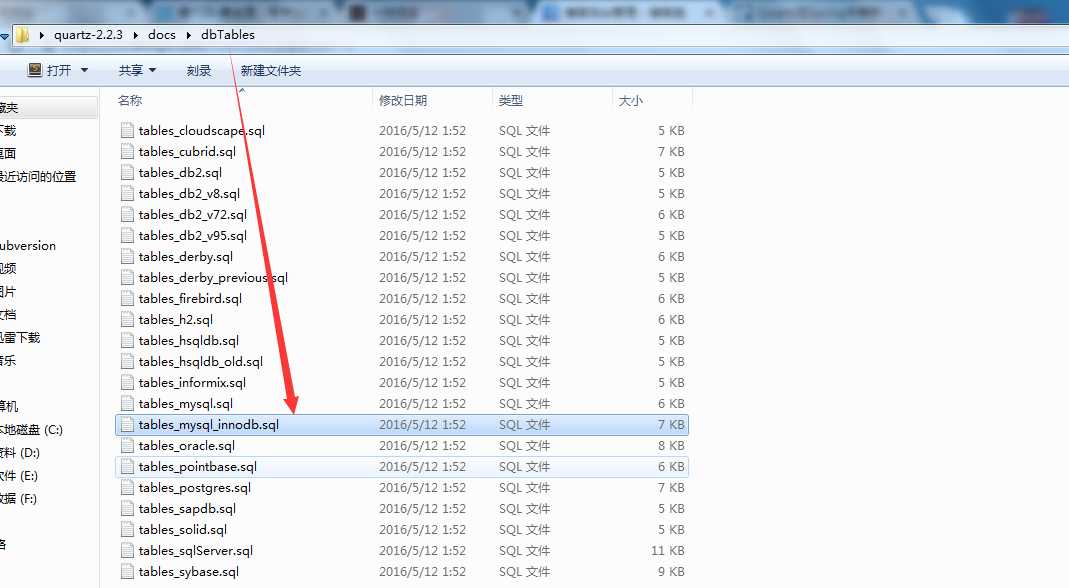This screenshot has width=1069, height=588.
Task: Expand breadcrumb arrow after quartz-2.2.3
Action: [136, 35]
